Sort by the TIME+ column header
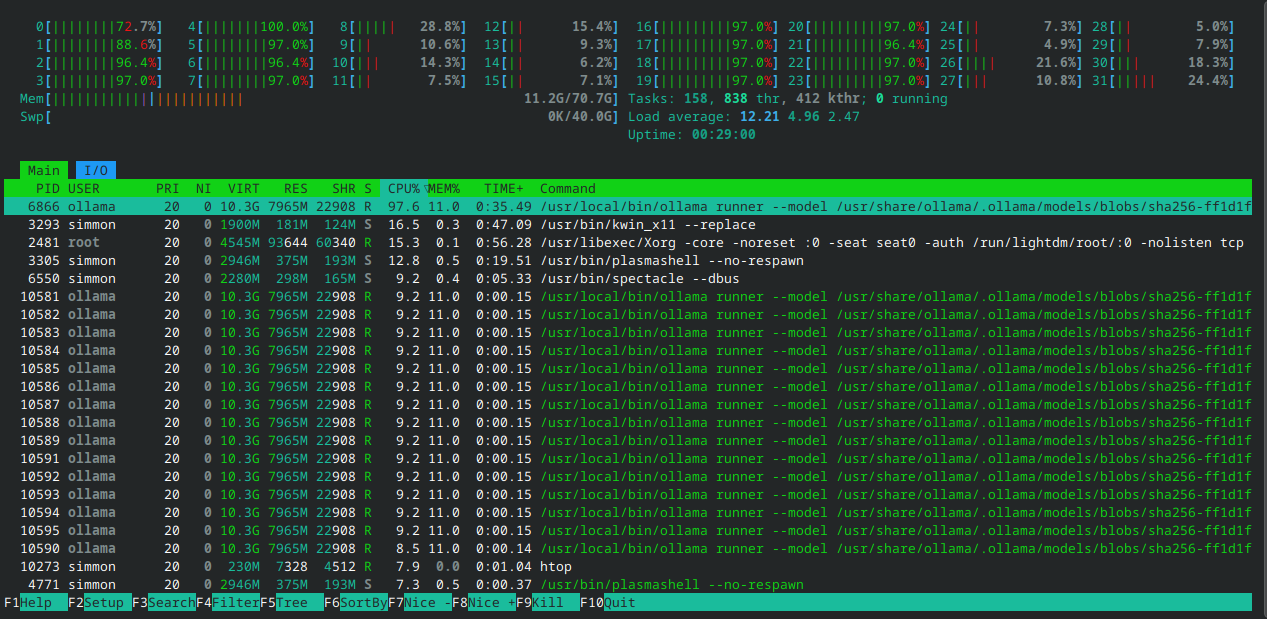The width and height of the screenshot is (1267, 619). coord(504,188)
